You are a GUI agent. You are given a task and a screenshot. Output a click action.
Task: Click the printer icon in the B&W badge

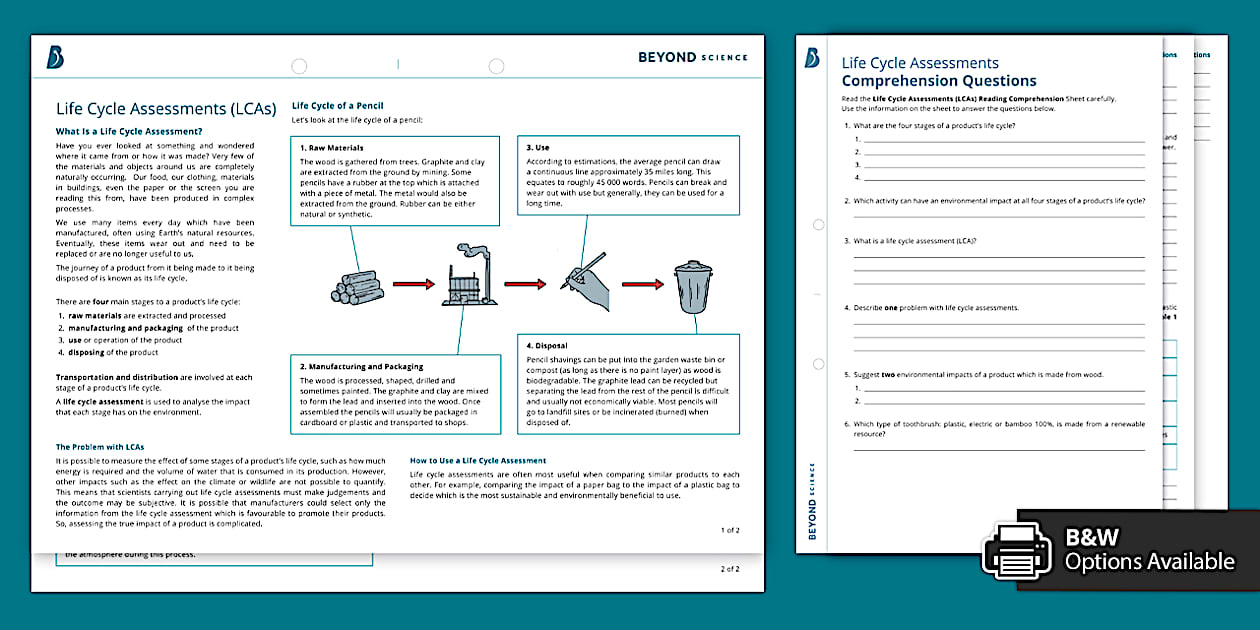pyautogui.click(x=1017, y=551)
